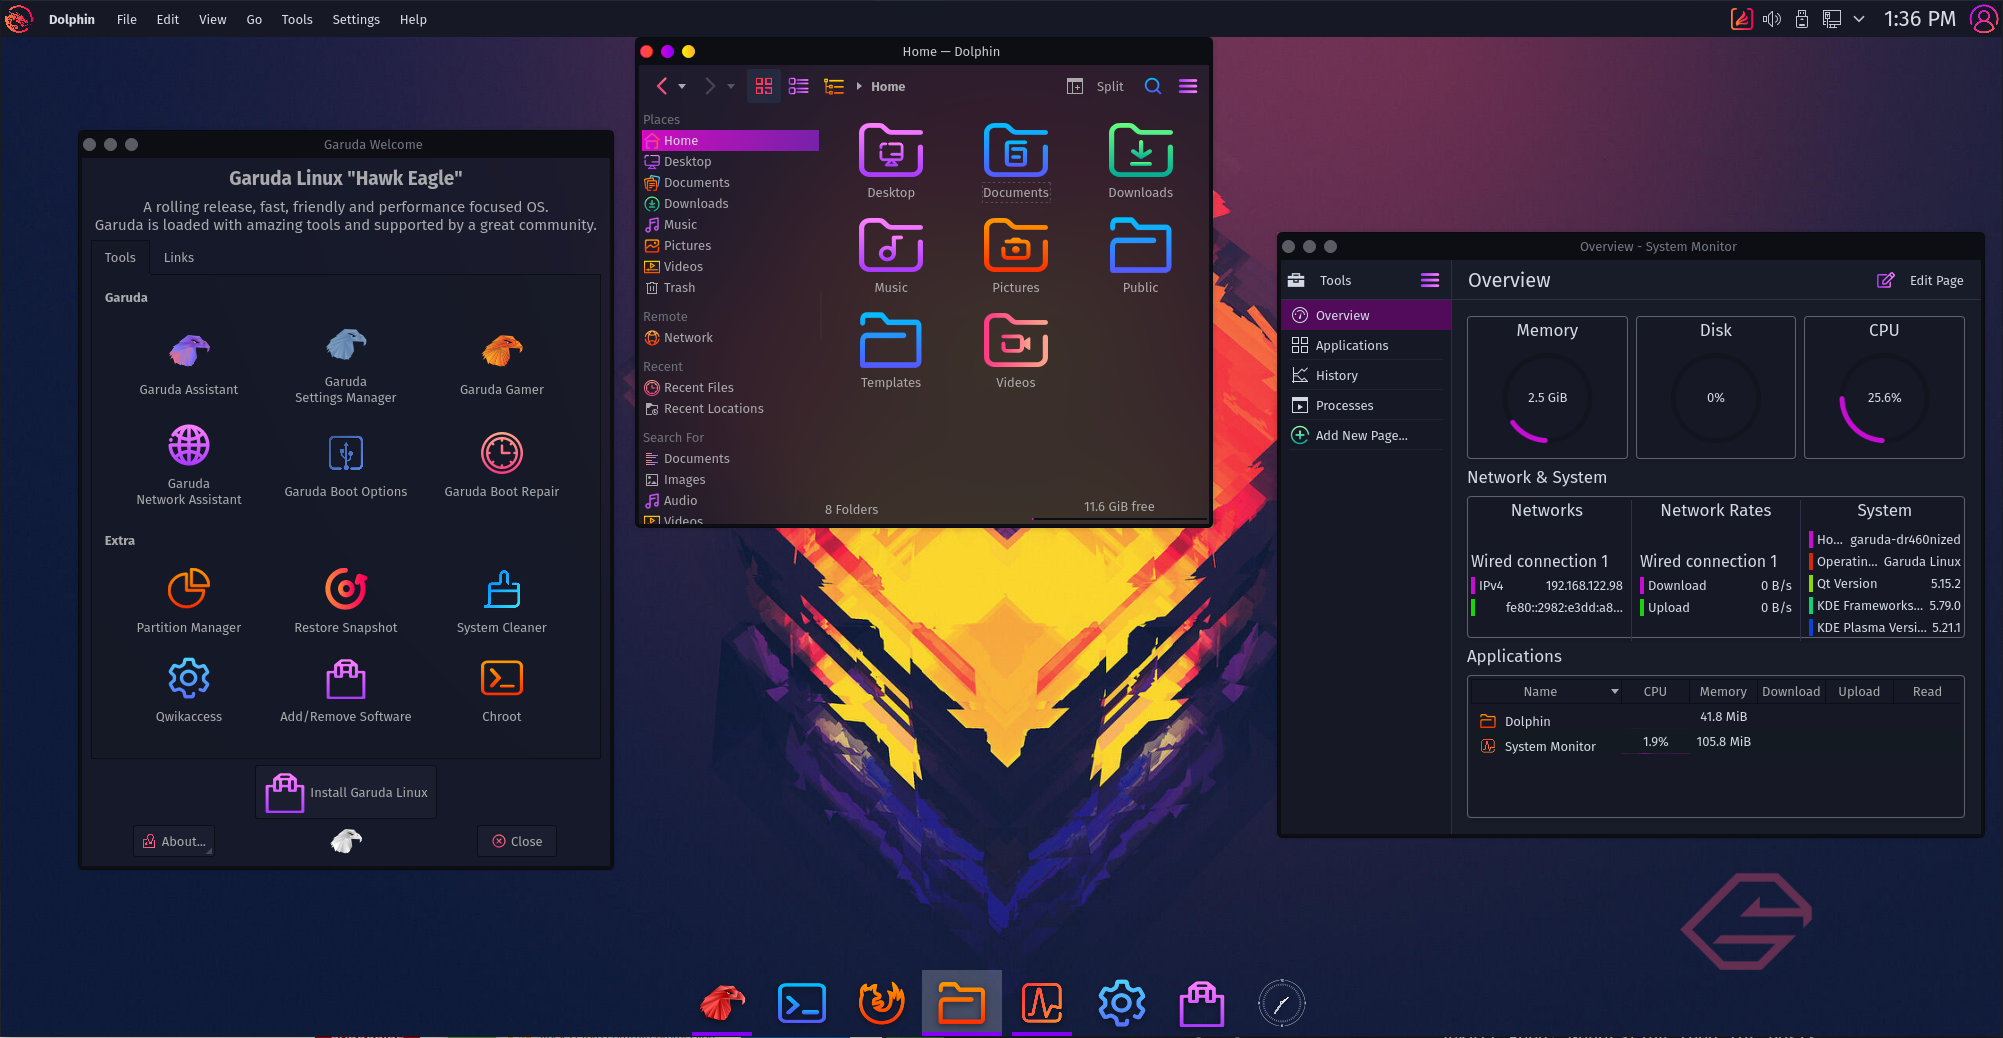Switch to the Links tab

[x=178, y=257]
